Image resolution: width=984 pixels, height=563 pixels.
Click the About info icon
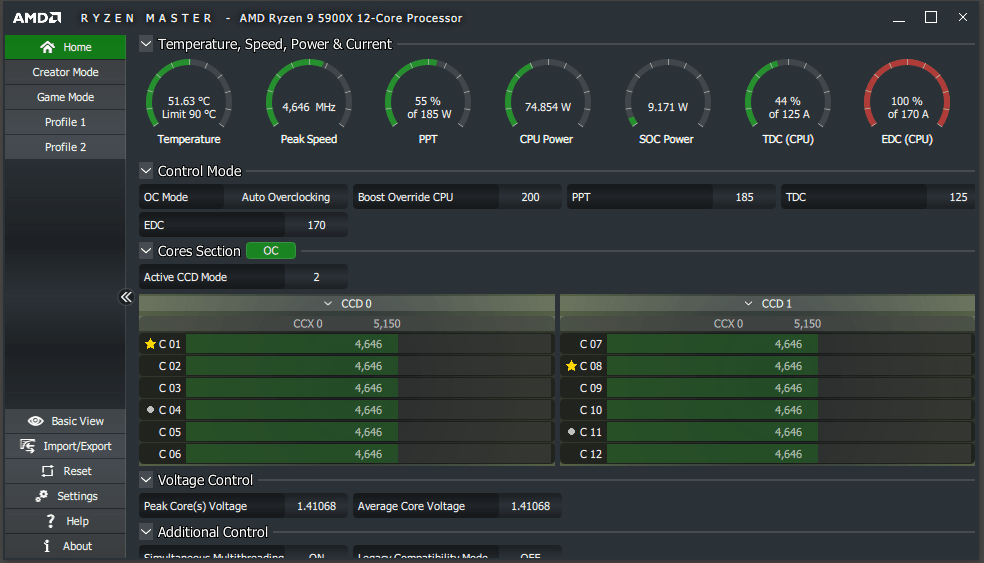[x=46, y=546]
